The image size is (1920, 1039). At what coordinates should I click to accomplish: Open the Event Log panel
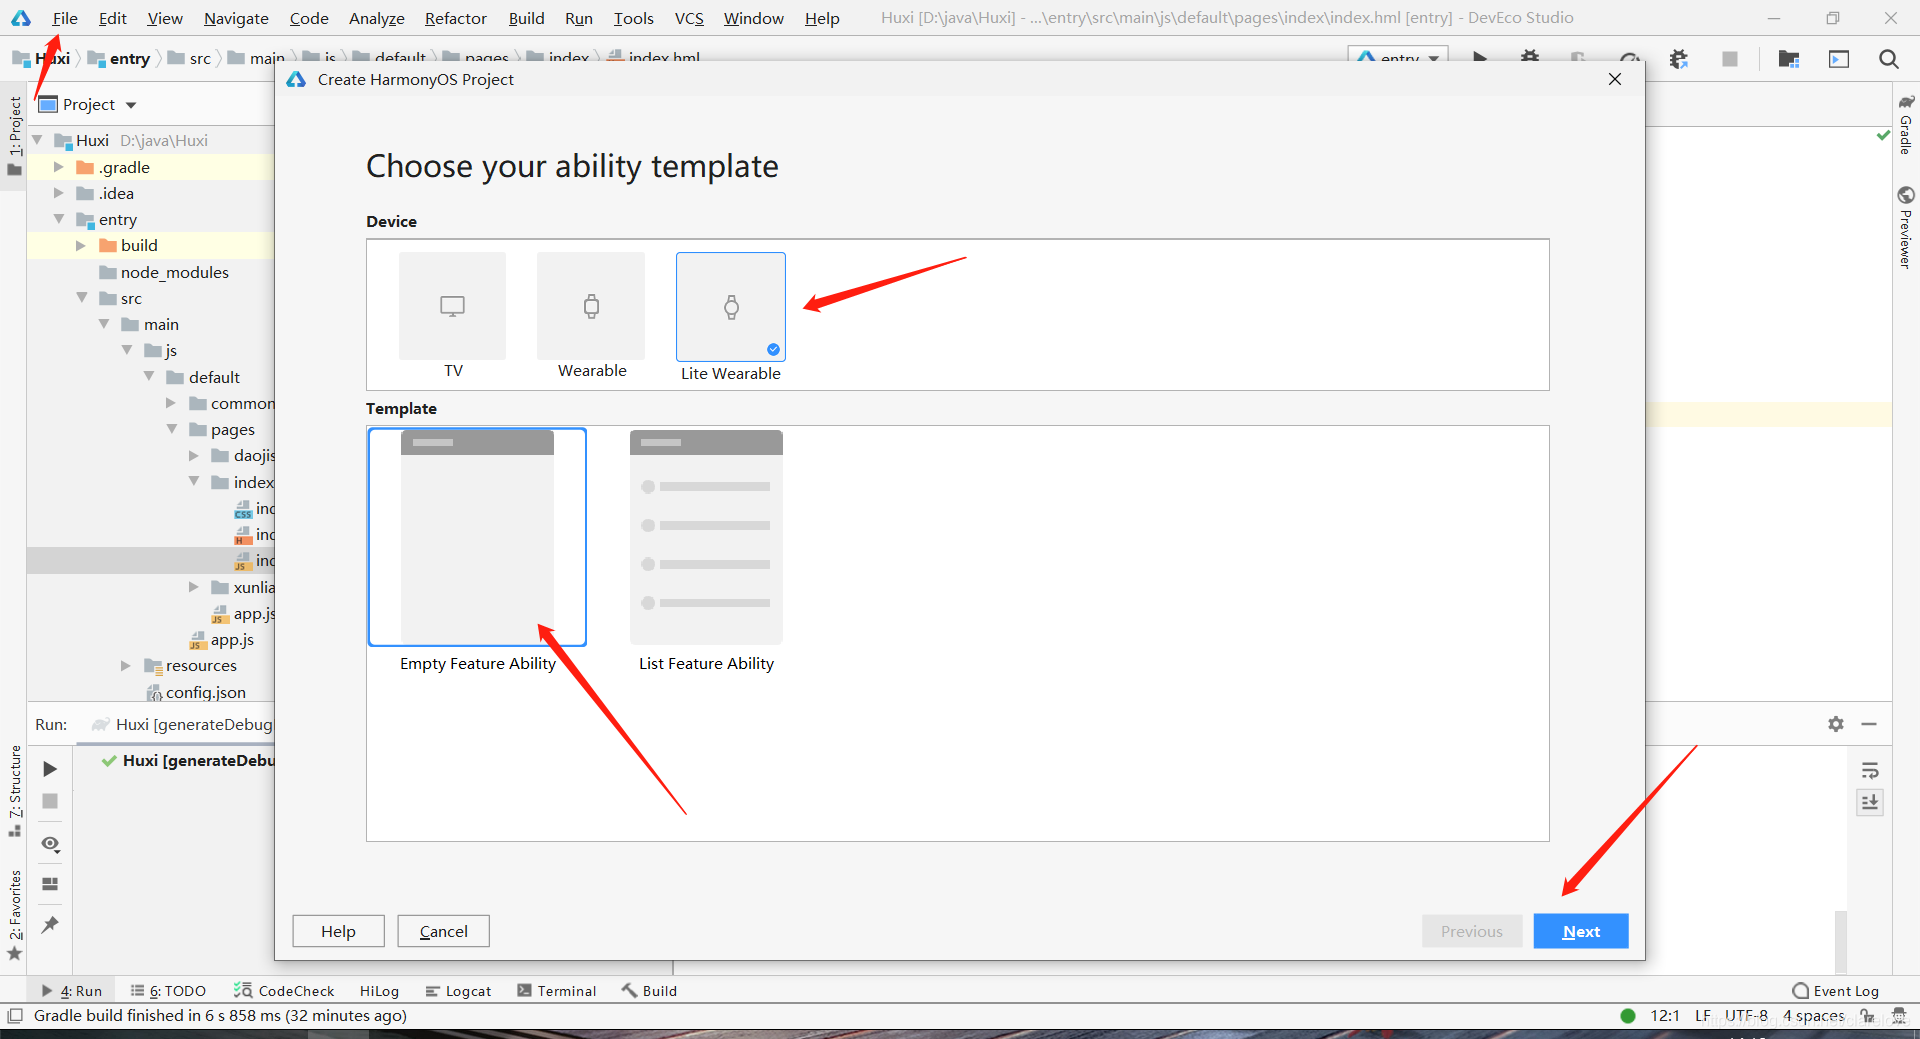pos(1836,991)
